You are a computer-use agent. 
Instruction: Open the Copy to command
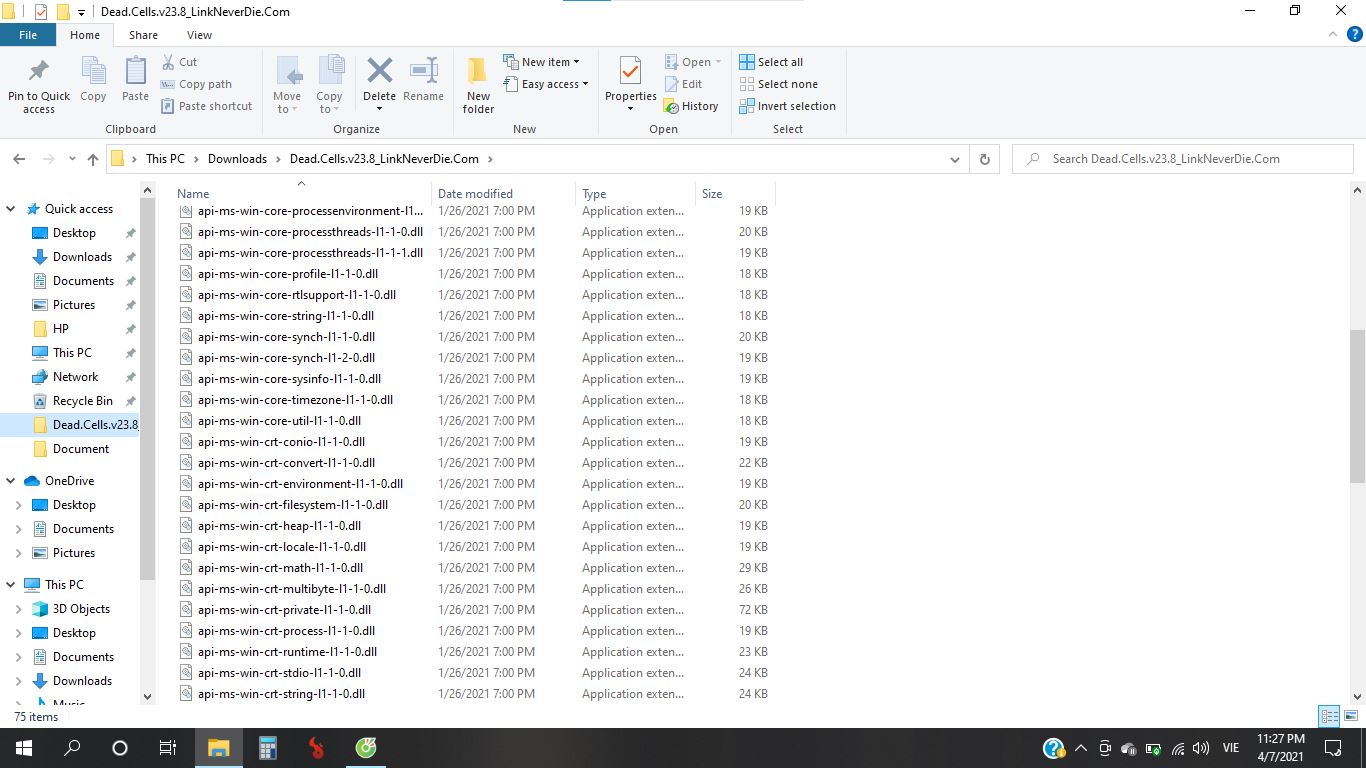[330, 85]
